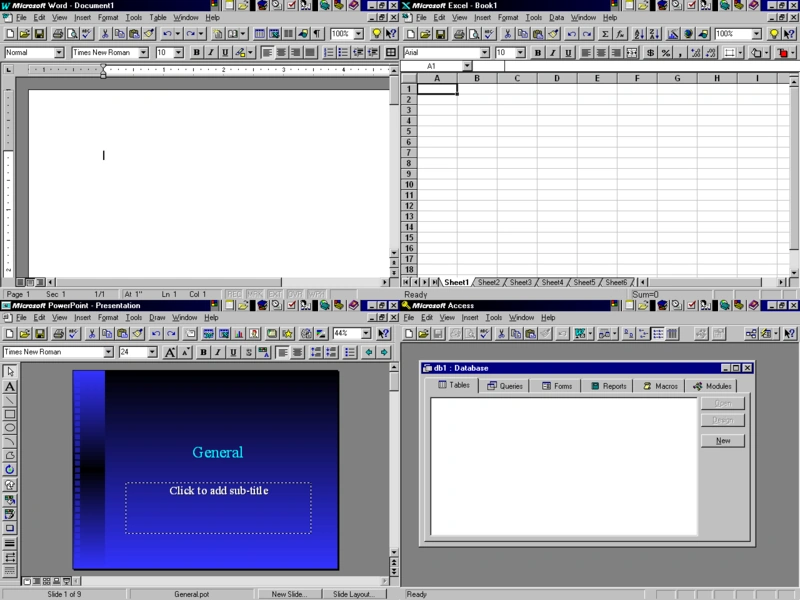
Task: Click row 10 header in Excel
Action: [x=409, y=185]
